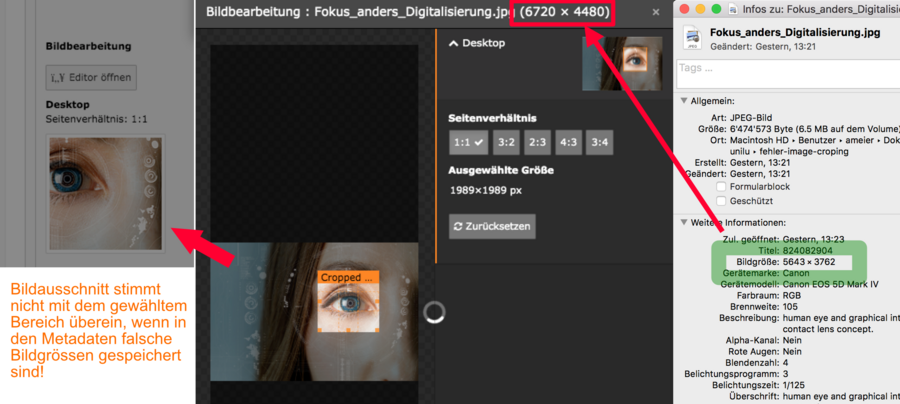Collapse the Desktop section chevron
This screenshot has width=900, height=404.
453,43
